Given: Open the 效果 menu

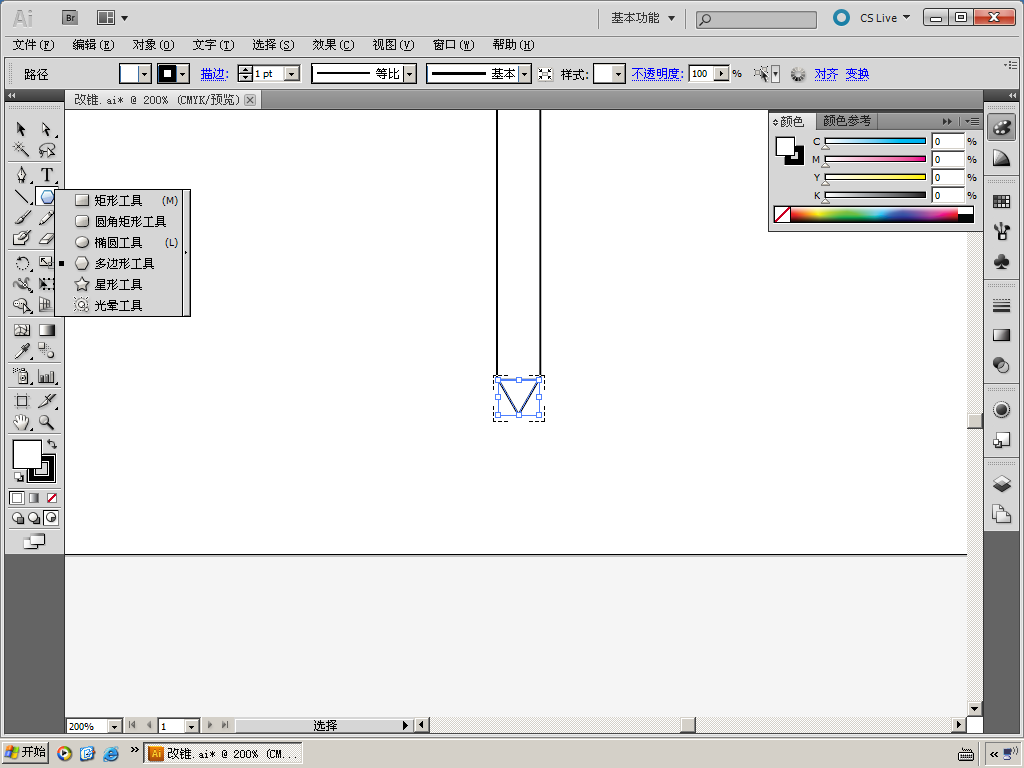Looking at the screenshot, I should tap(333, 45).
